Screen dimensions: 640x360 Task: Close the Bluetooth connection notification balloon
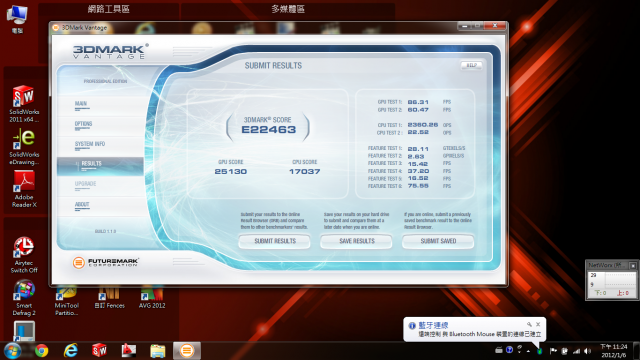[538, 324]
